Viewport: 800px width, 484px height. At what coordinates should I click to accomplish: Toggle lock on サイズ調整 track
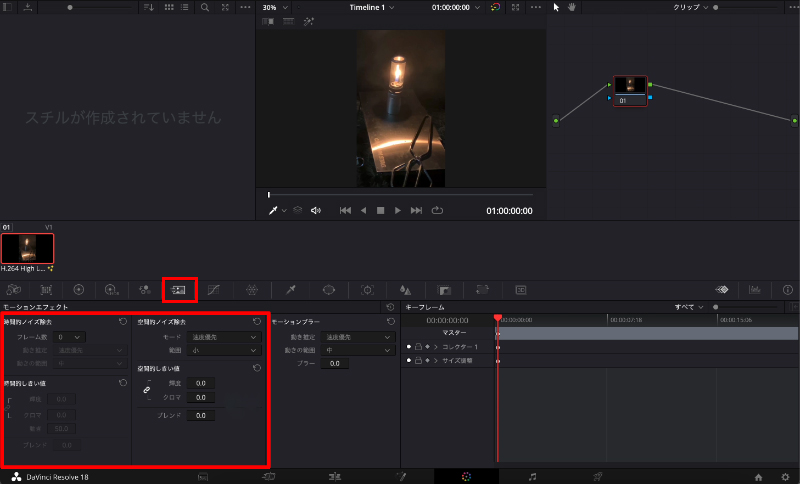[418, 360]
